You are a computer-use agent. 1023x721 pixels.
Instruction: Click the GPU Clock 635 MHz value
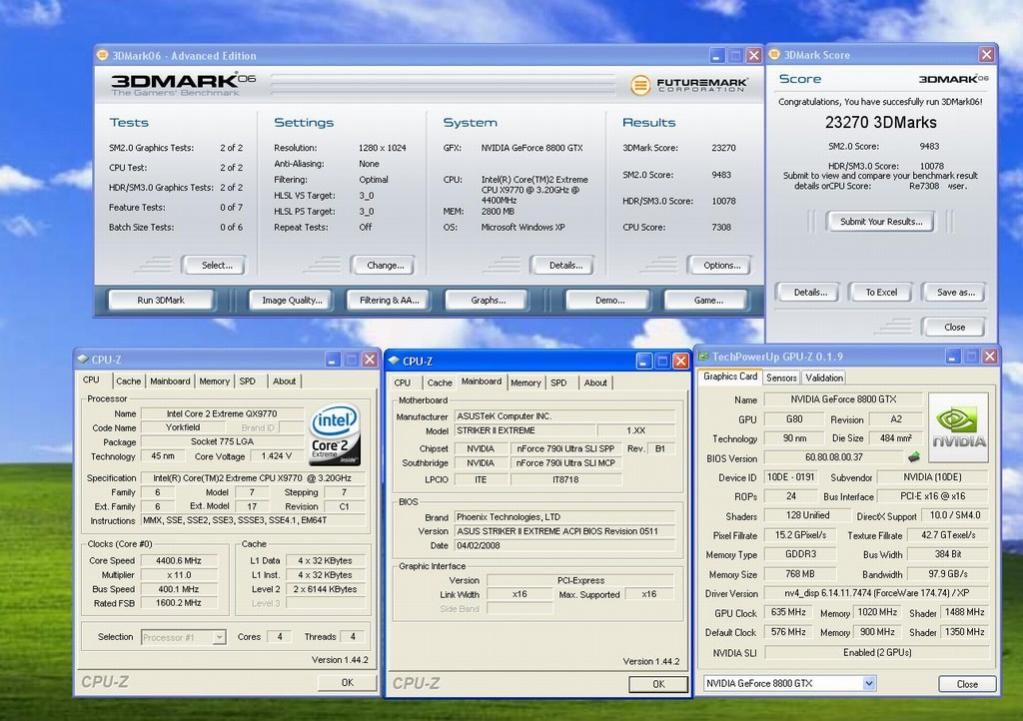click(787, 613)
